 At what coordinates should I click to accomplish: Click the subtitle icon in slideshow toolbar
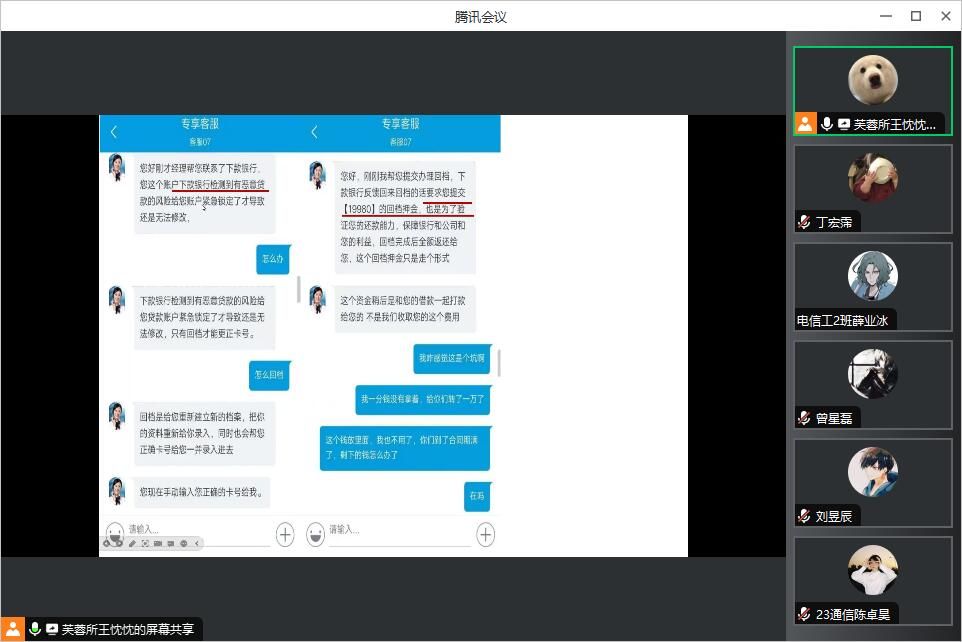coord(171,544)
